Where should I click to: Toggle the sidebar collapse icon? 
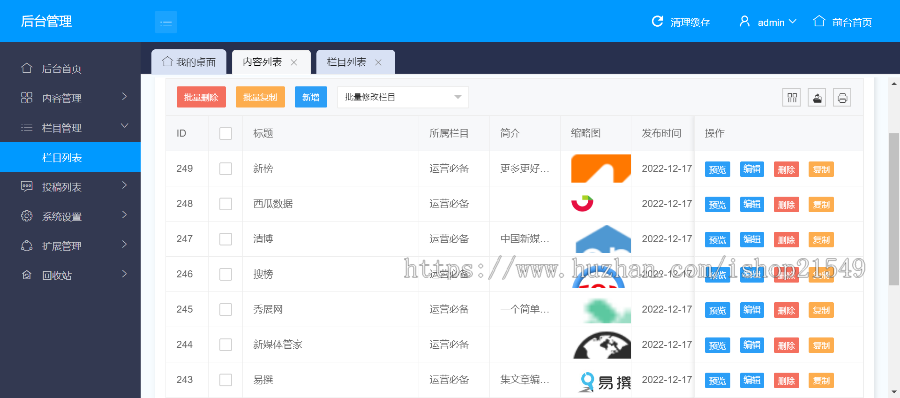point(166,22)
